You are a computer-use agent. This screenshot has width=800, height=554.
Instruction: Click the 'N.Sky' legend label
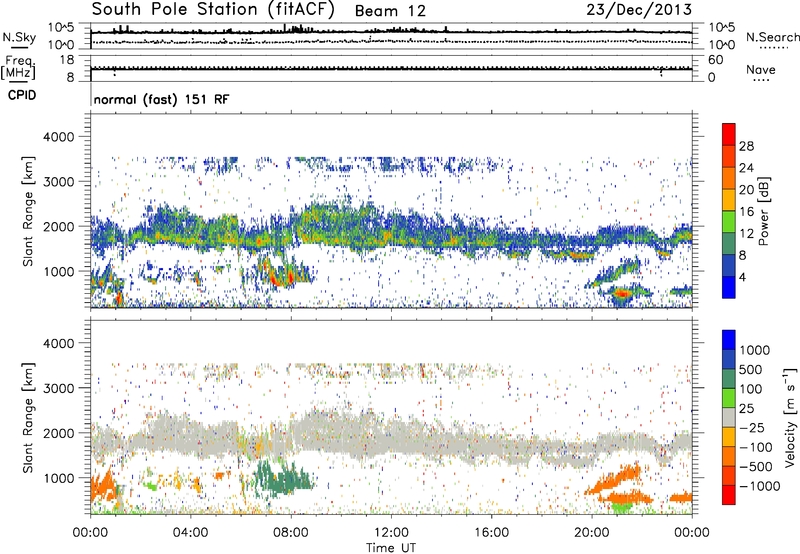tap(19, 37)
